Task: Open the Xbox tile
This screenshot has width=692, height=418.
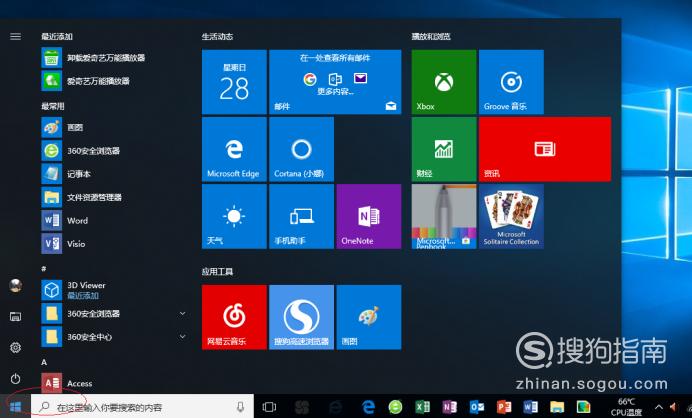Action: (444, 82)
